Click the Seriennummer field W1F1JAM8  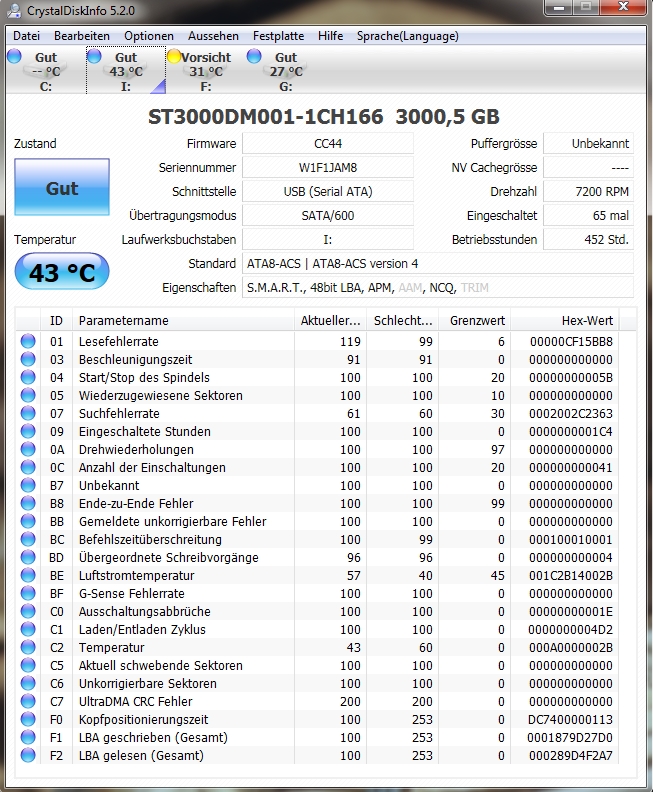click(x=328, y=168)
